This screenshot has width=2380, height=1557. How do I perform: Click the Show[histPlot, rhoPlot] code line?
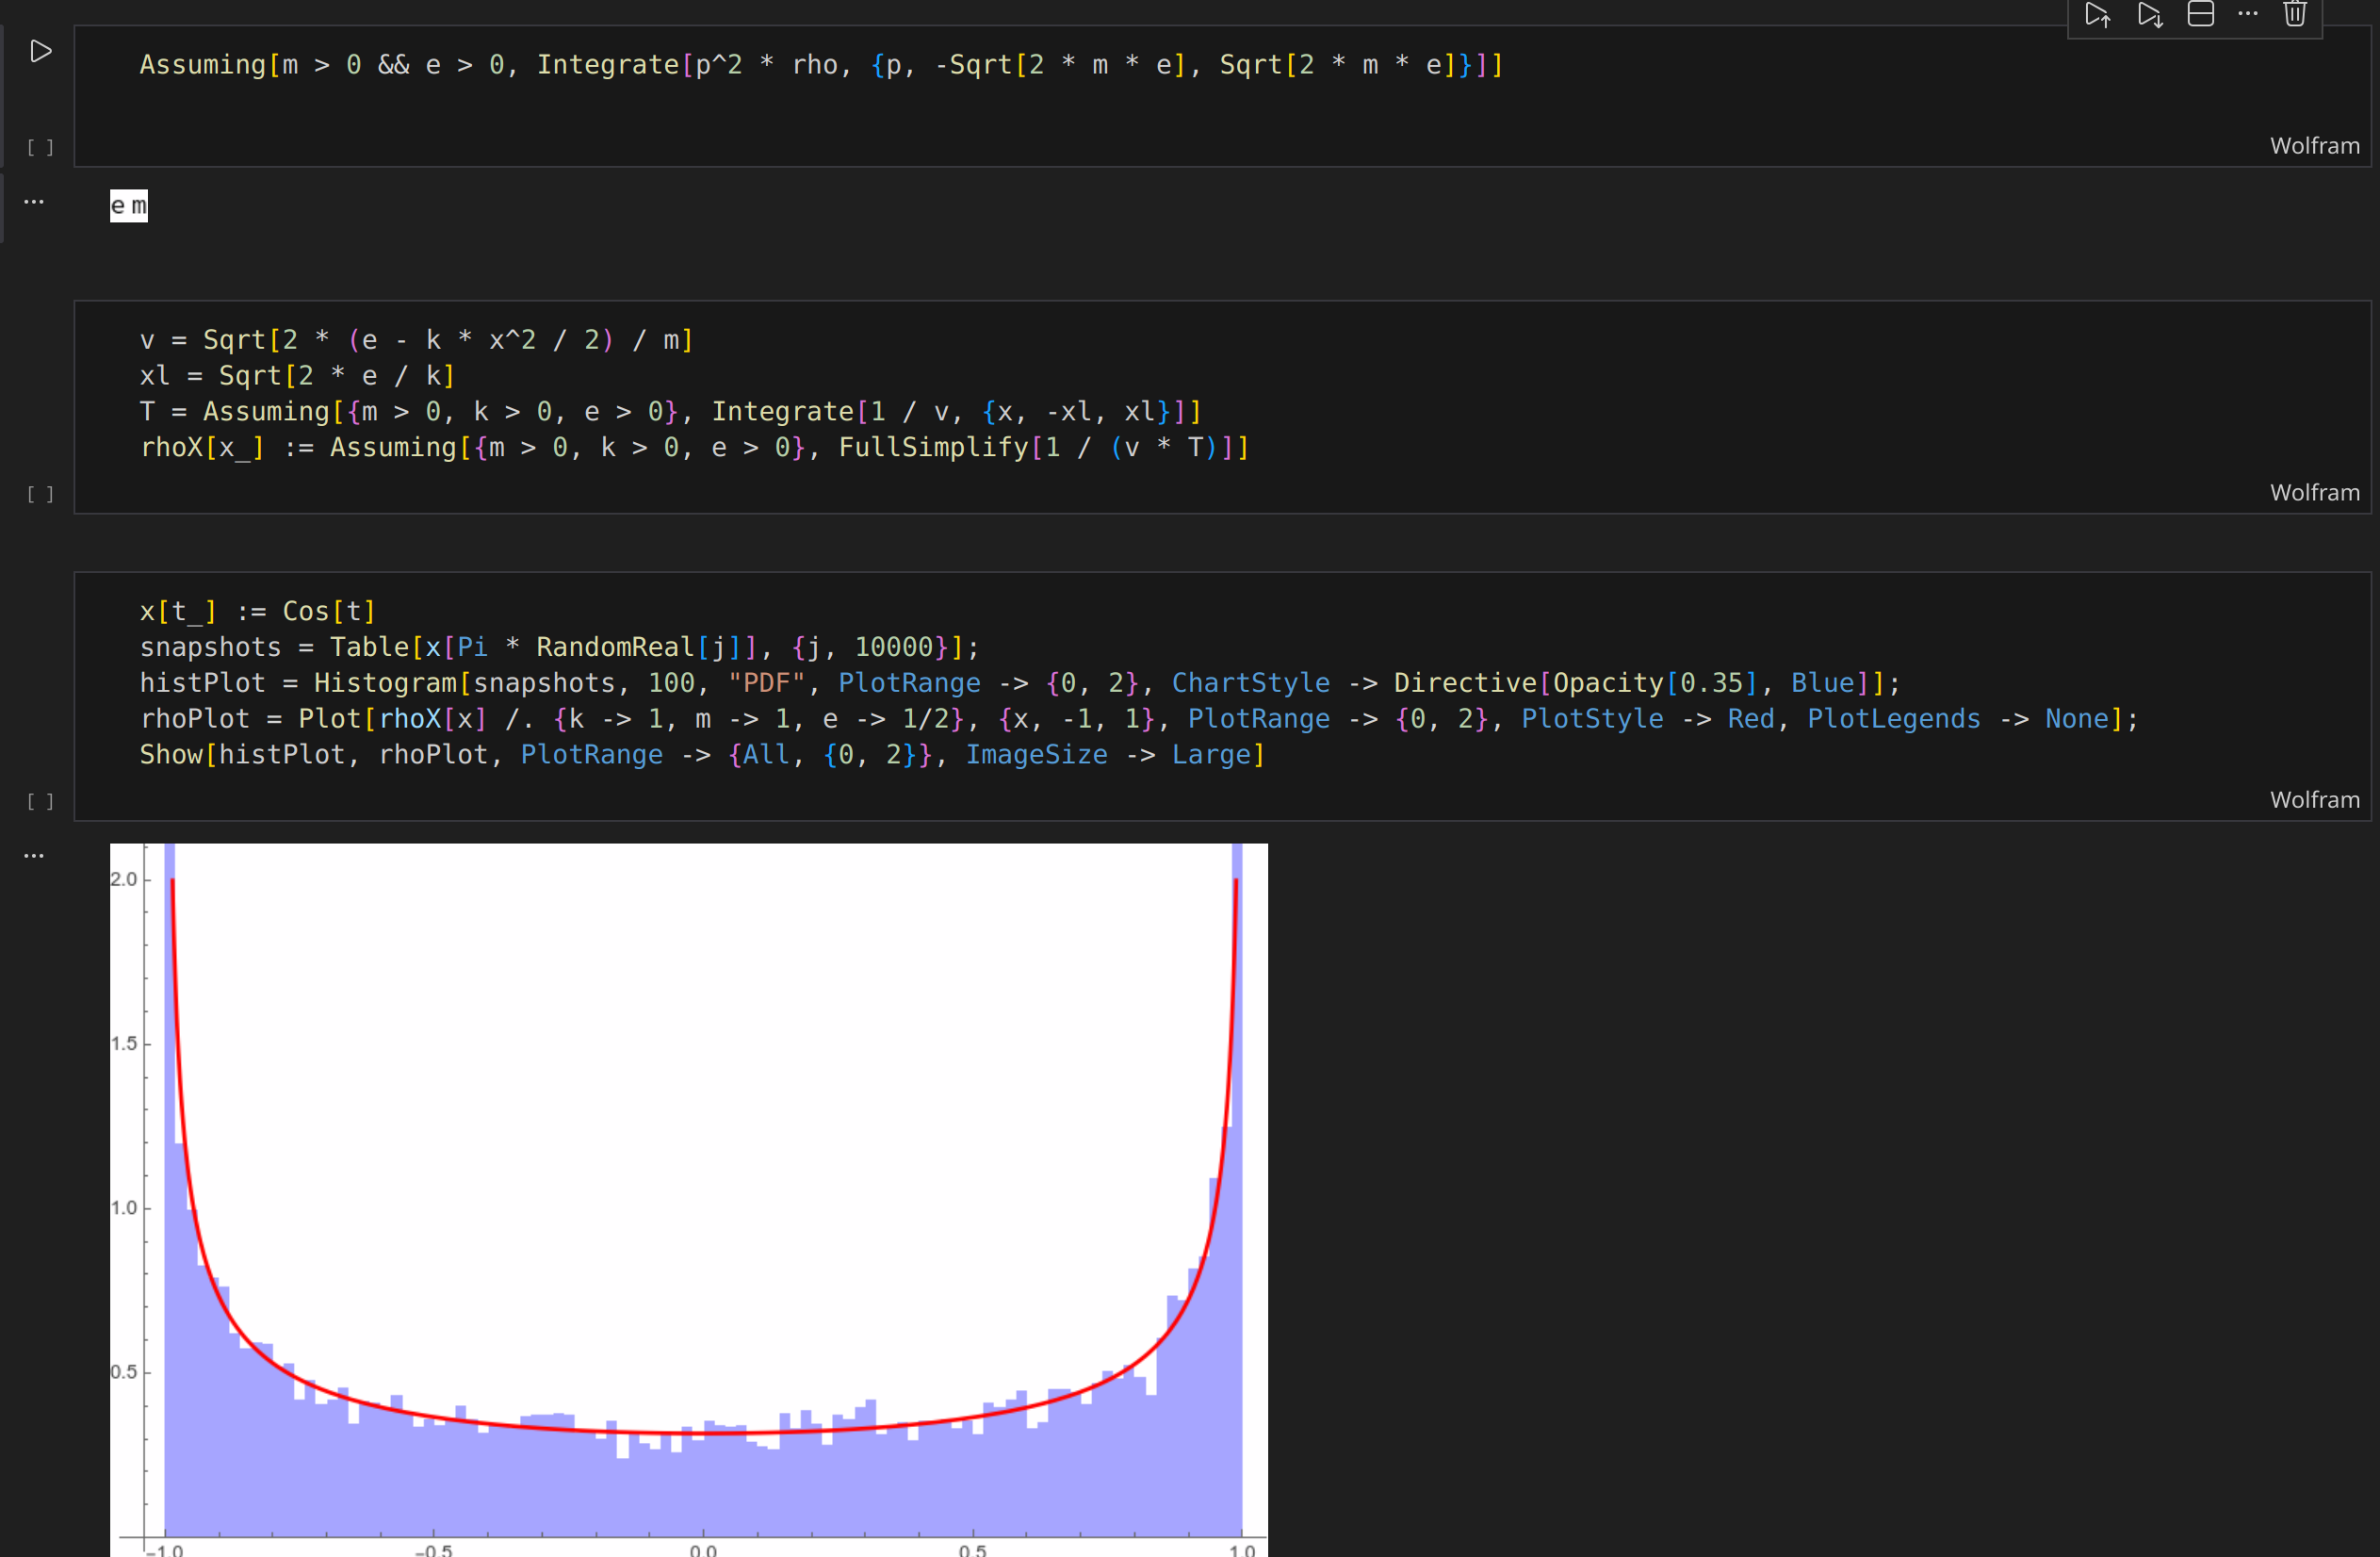point(701,755)
